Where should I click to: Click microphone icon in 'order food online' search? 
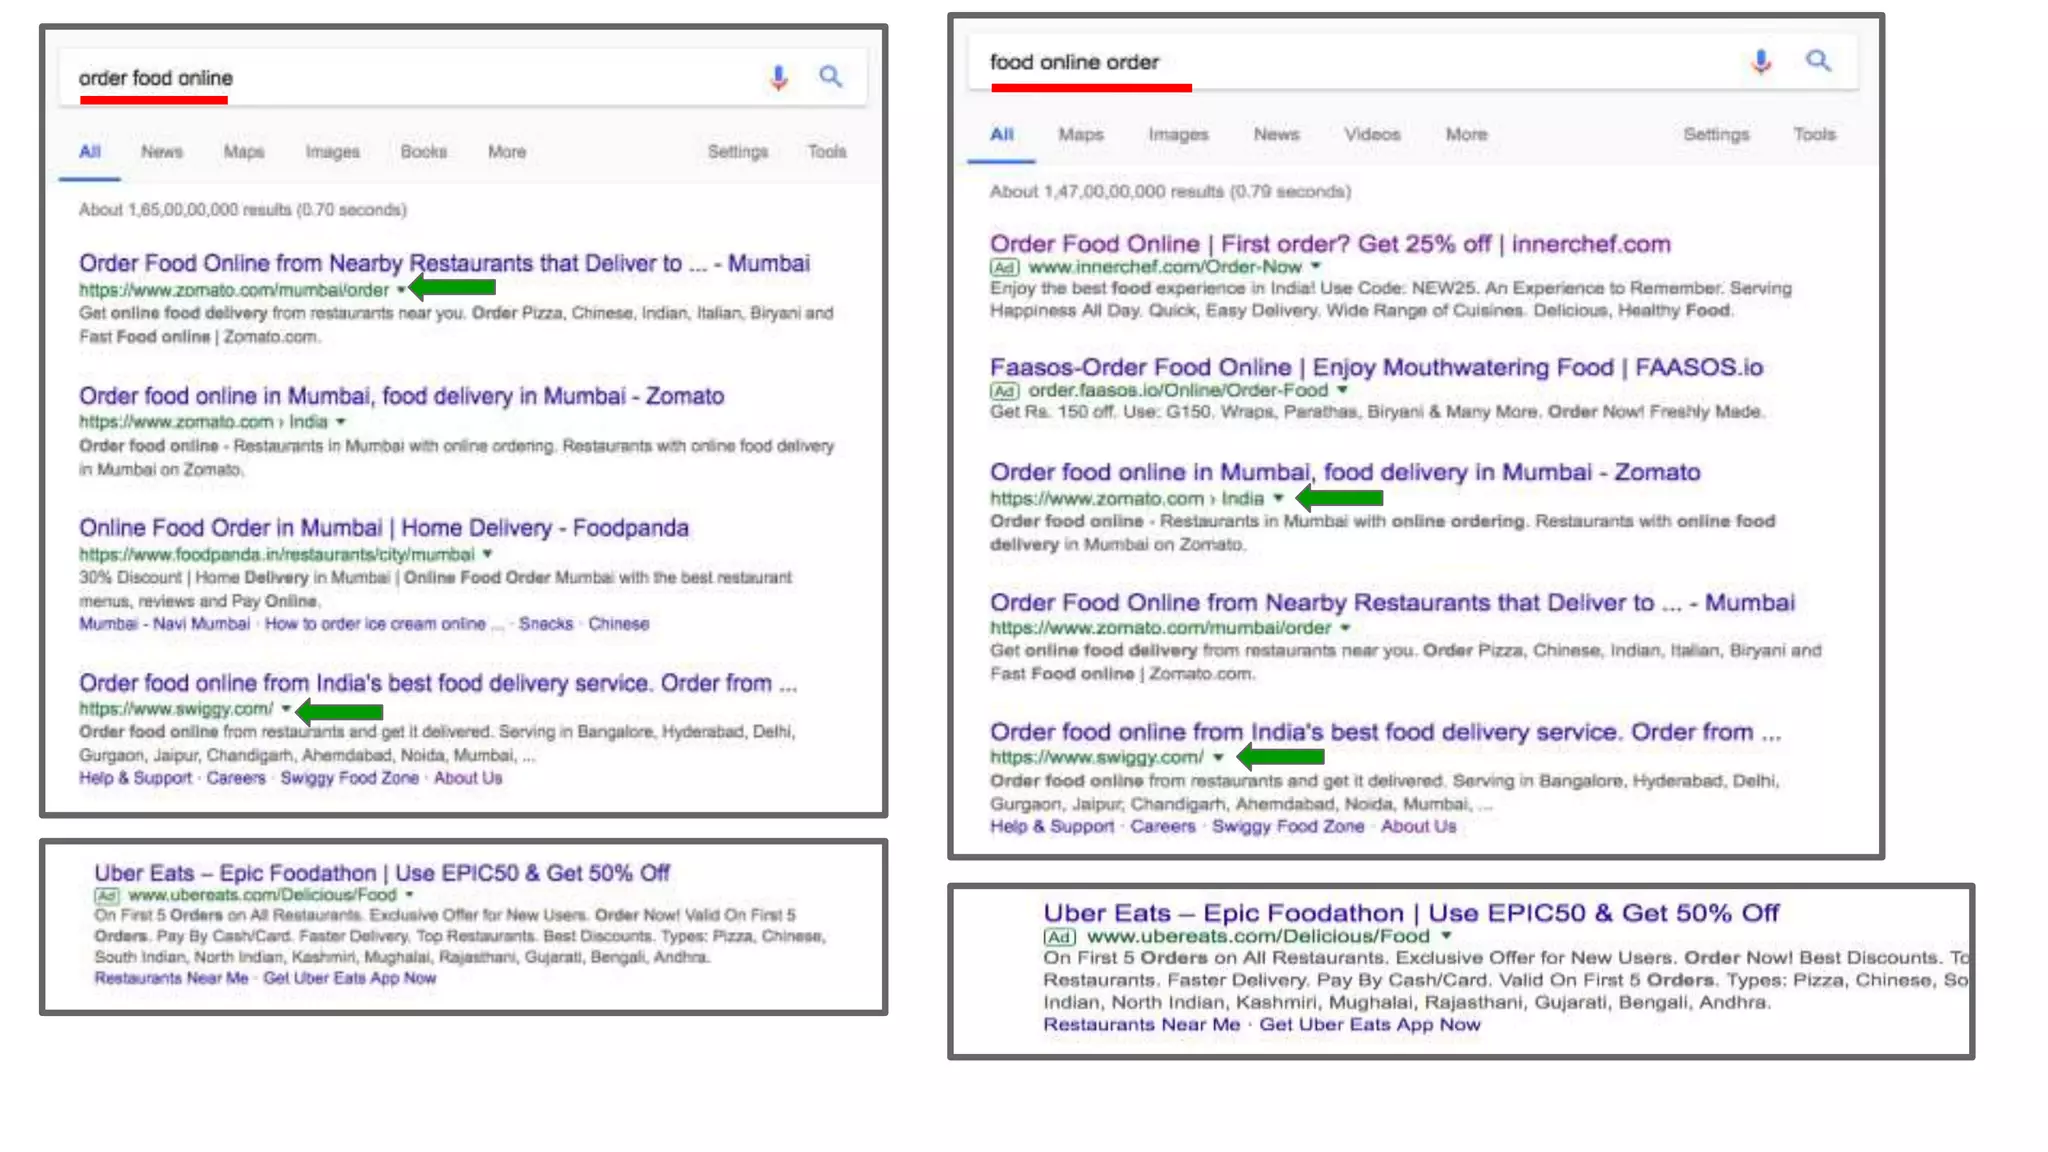click(x=778, y=77)
